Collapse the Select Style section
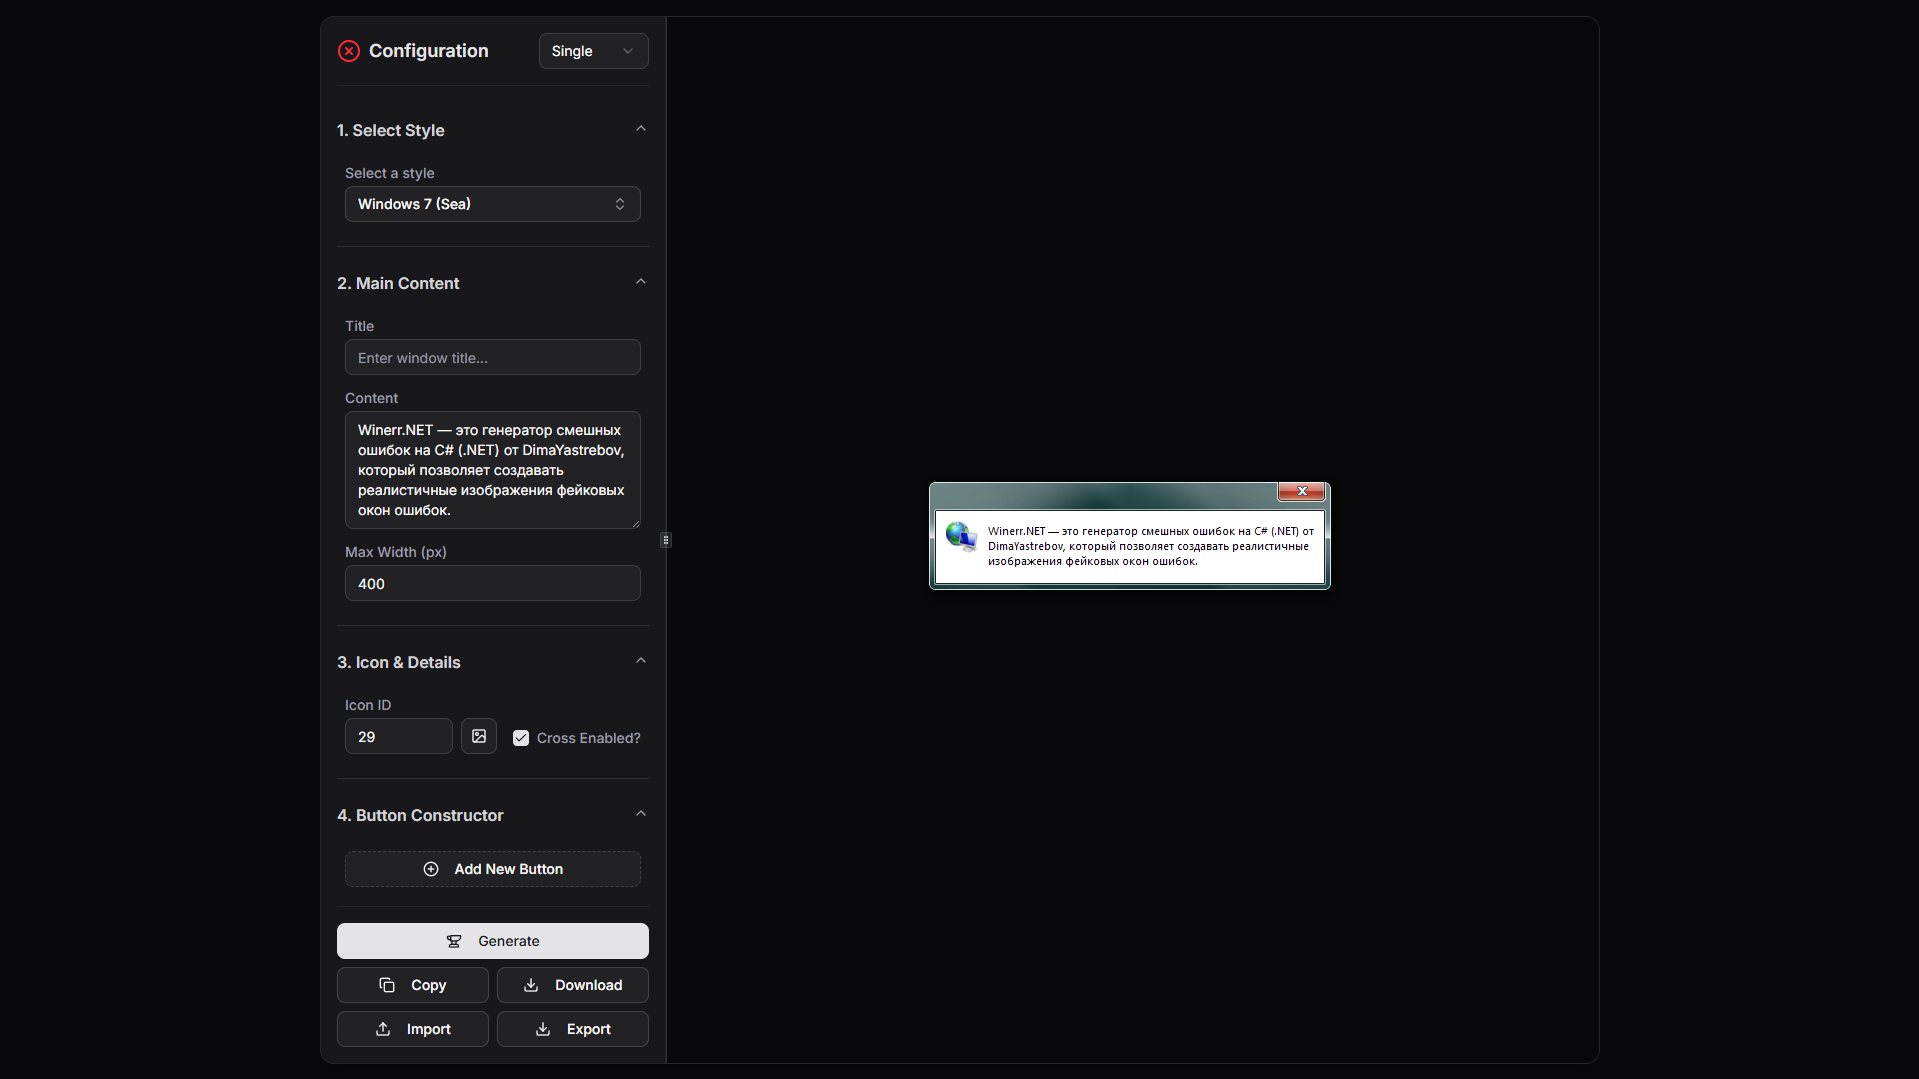Image resolution: width=1919 pixels, height=1079 pixels. point(641,129)
